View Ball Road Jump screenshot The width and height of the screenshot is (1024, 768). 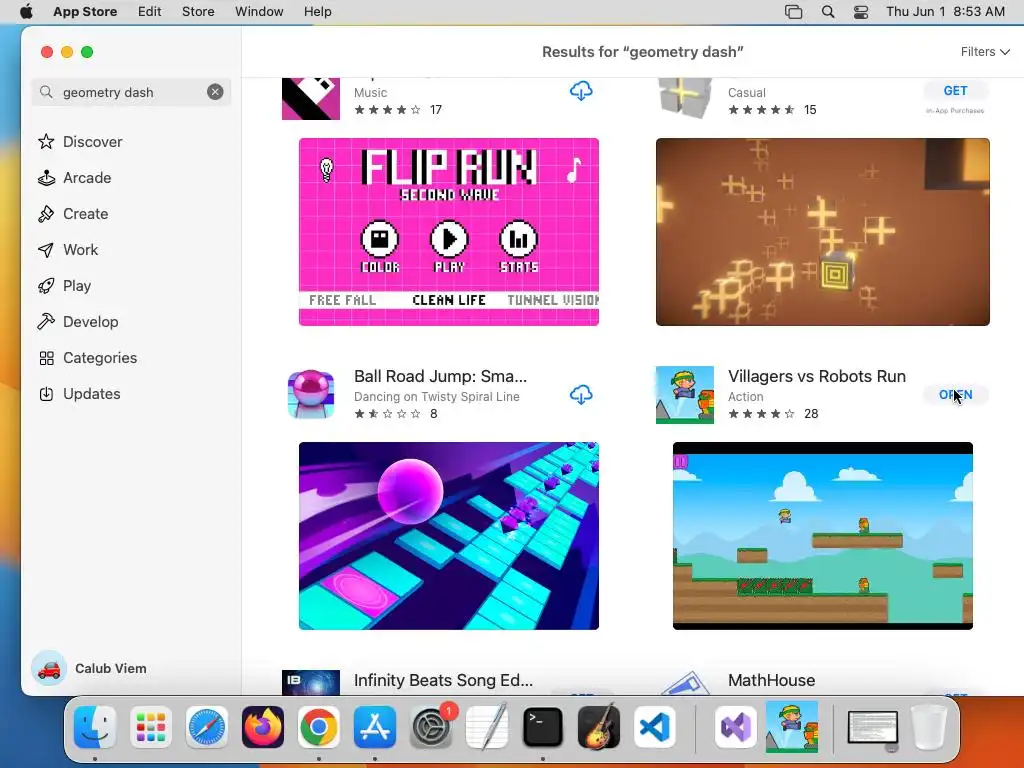[449, 536]
